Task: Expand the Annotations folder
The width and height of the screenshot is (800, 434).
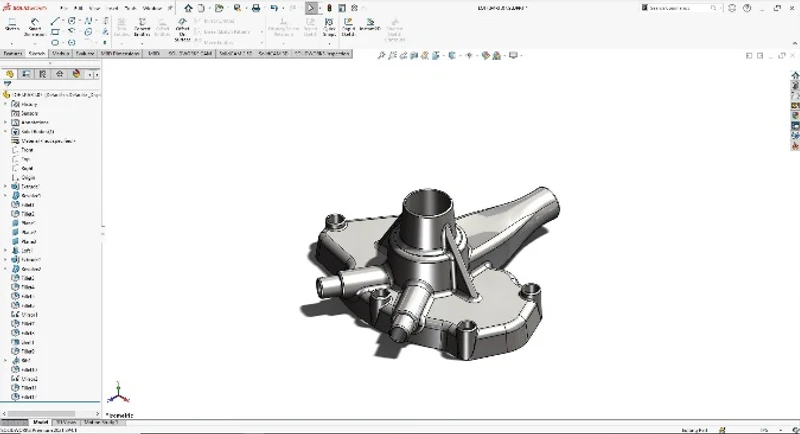Action: point(6,122)
